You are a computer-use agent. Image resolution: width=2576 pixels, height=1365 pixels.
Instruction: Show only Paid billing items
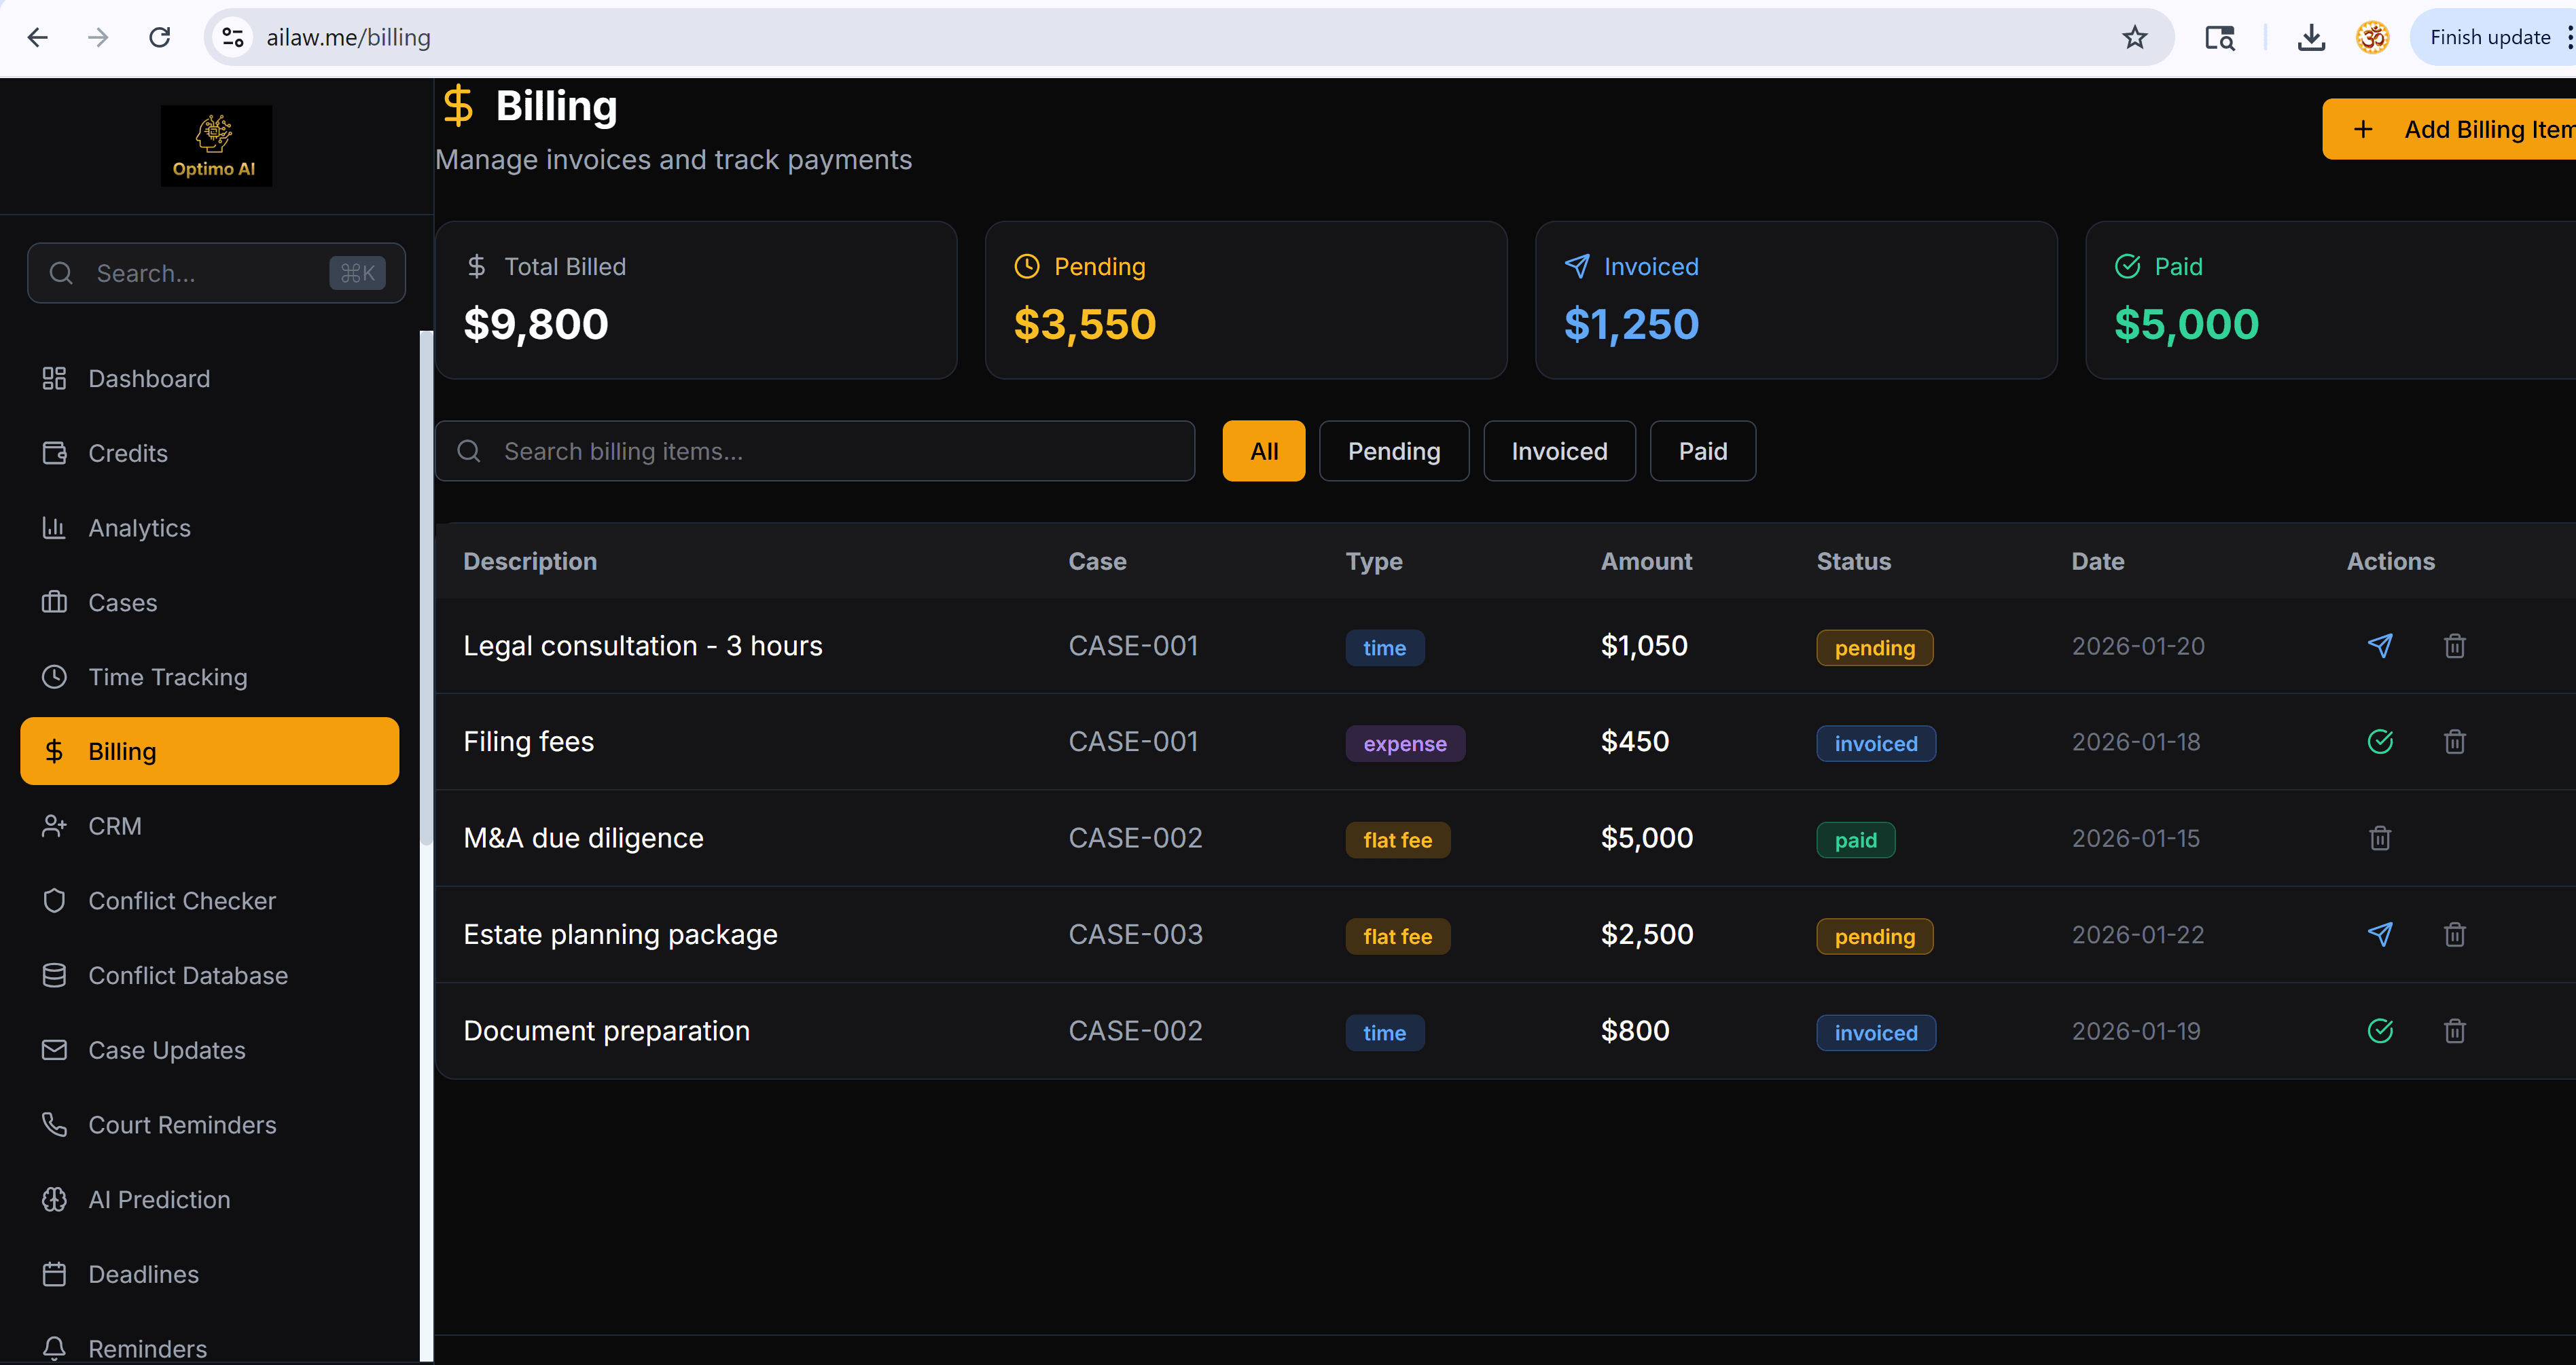click(1702, 451)
